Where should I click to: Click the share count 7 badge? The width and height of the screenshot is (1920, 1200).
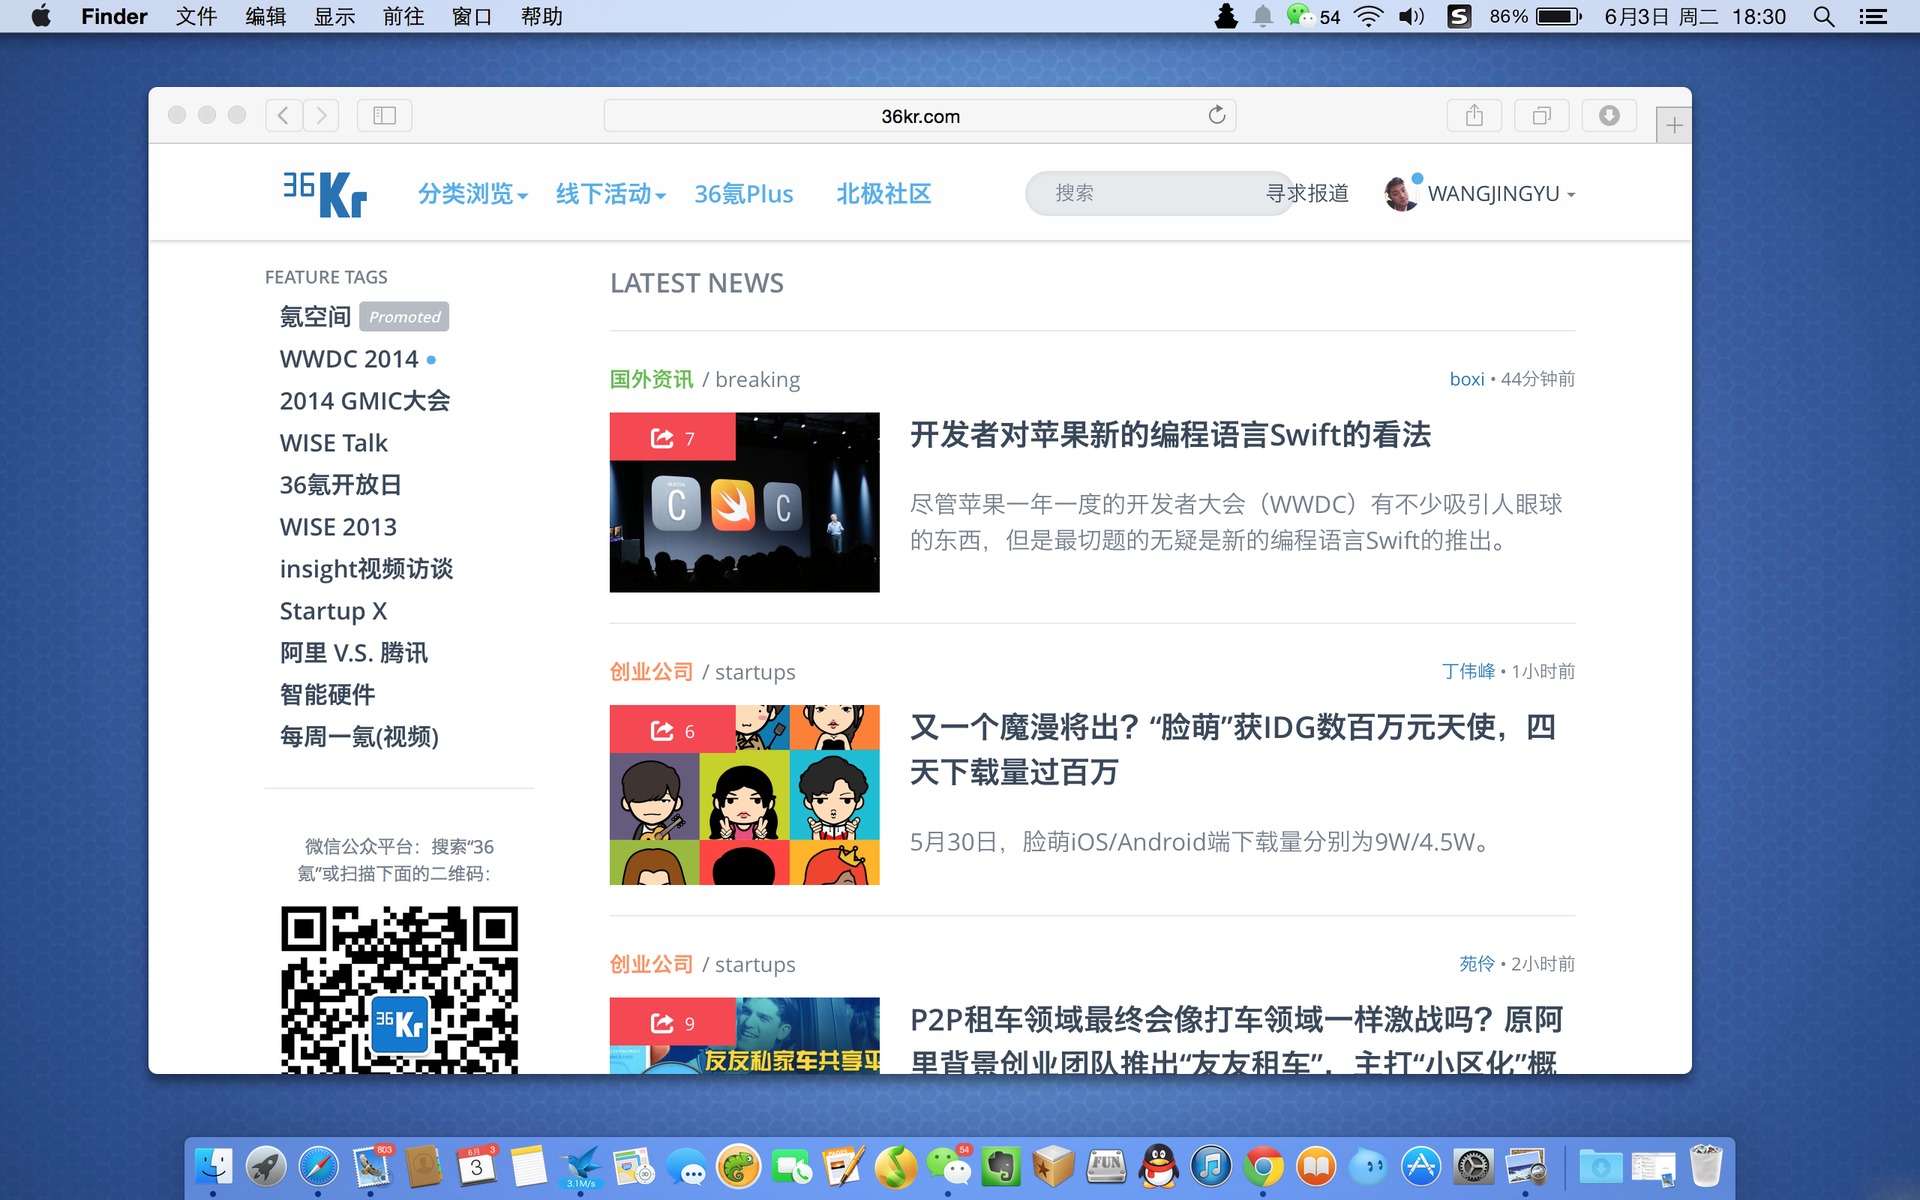672,437
